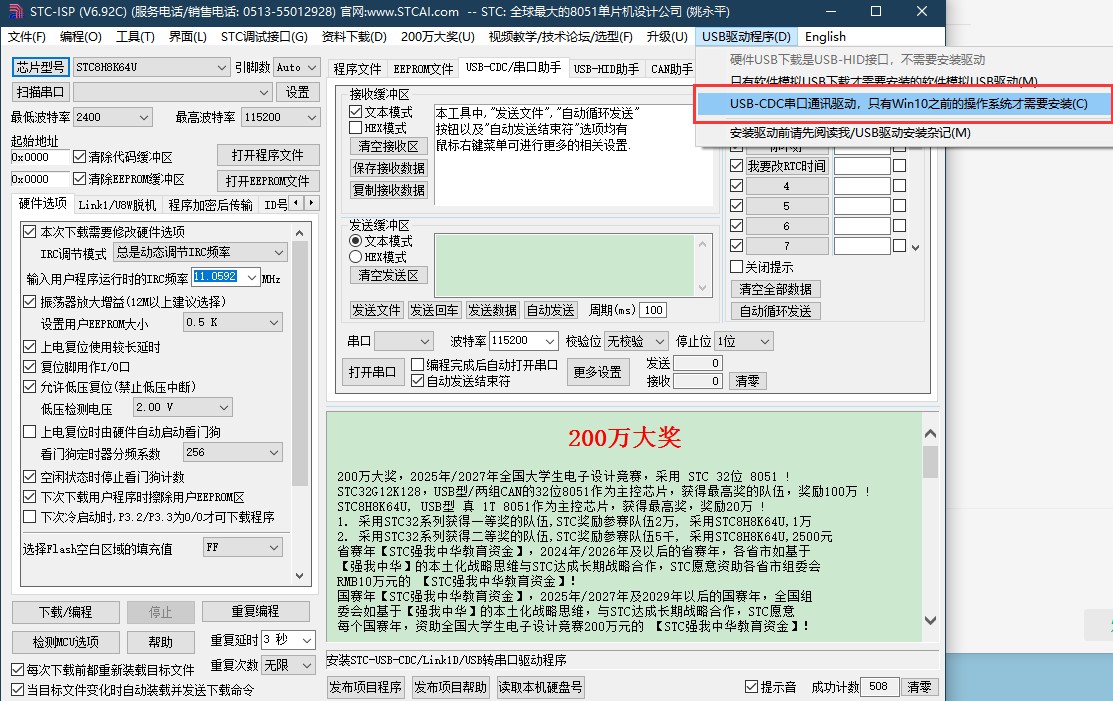Expand the IRC调节模式 dropdown
The image size is (1113, 701).
[x=201, y=253]
